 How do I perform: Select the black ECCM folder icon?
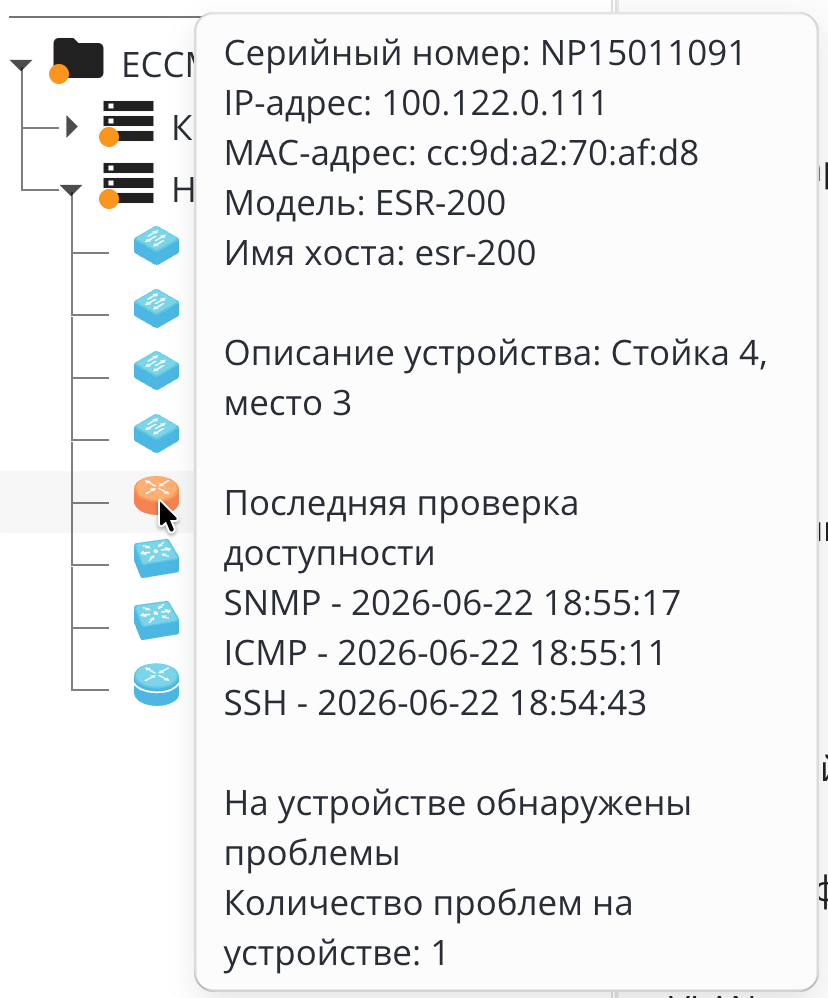point(78,59)
